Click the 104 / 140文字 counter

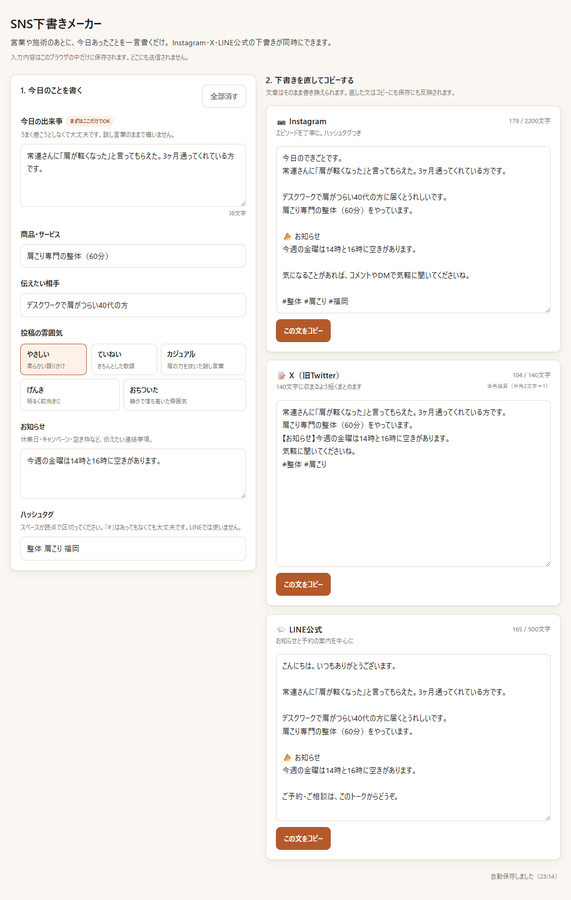click(531, 375)
